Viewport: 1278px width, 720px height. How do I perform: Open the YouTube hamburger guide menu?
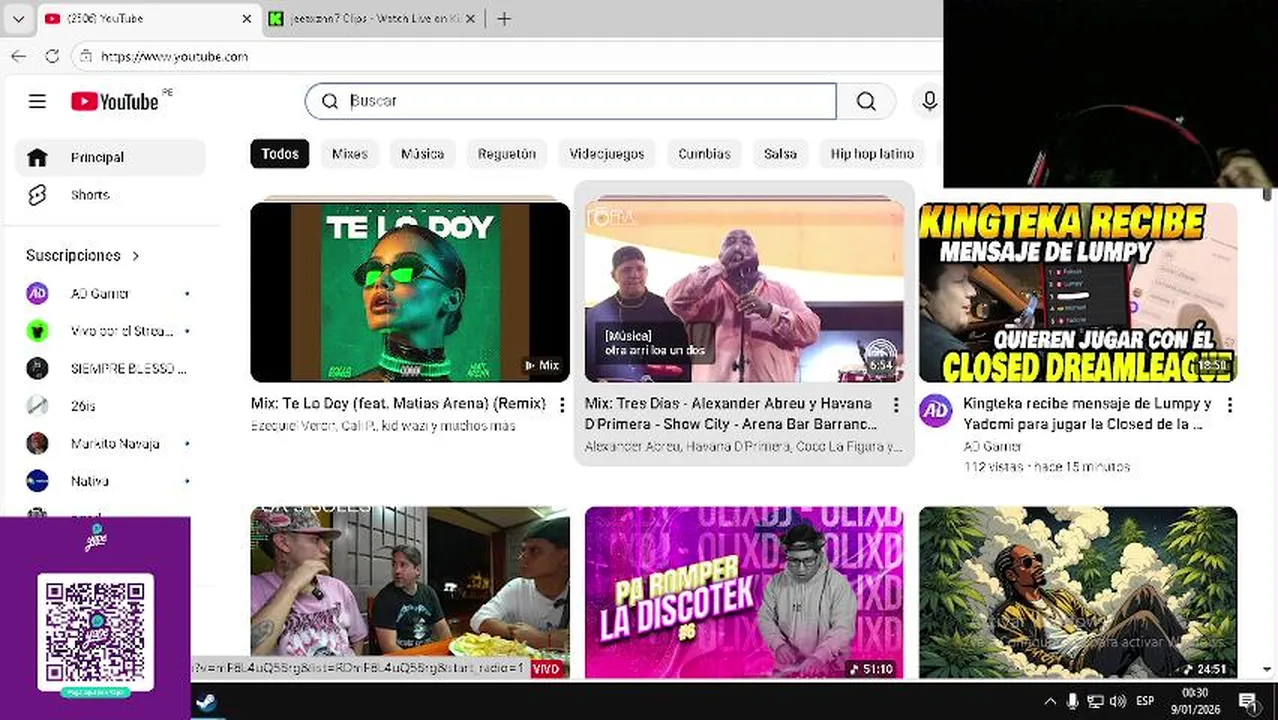pyautogui.click(x=37, y=101)
